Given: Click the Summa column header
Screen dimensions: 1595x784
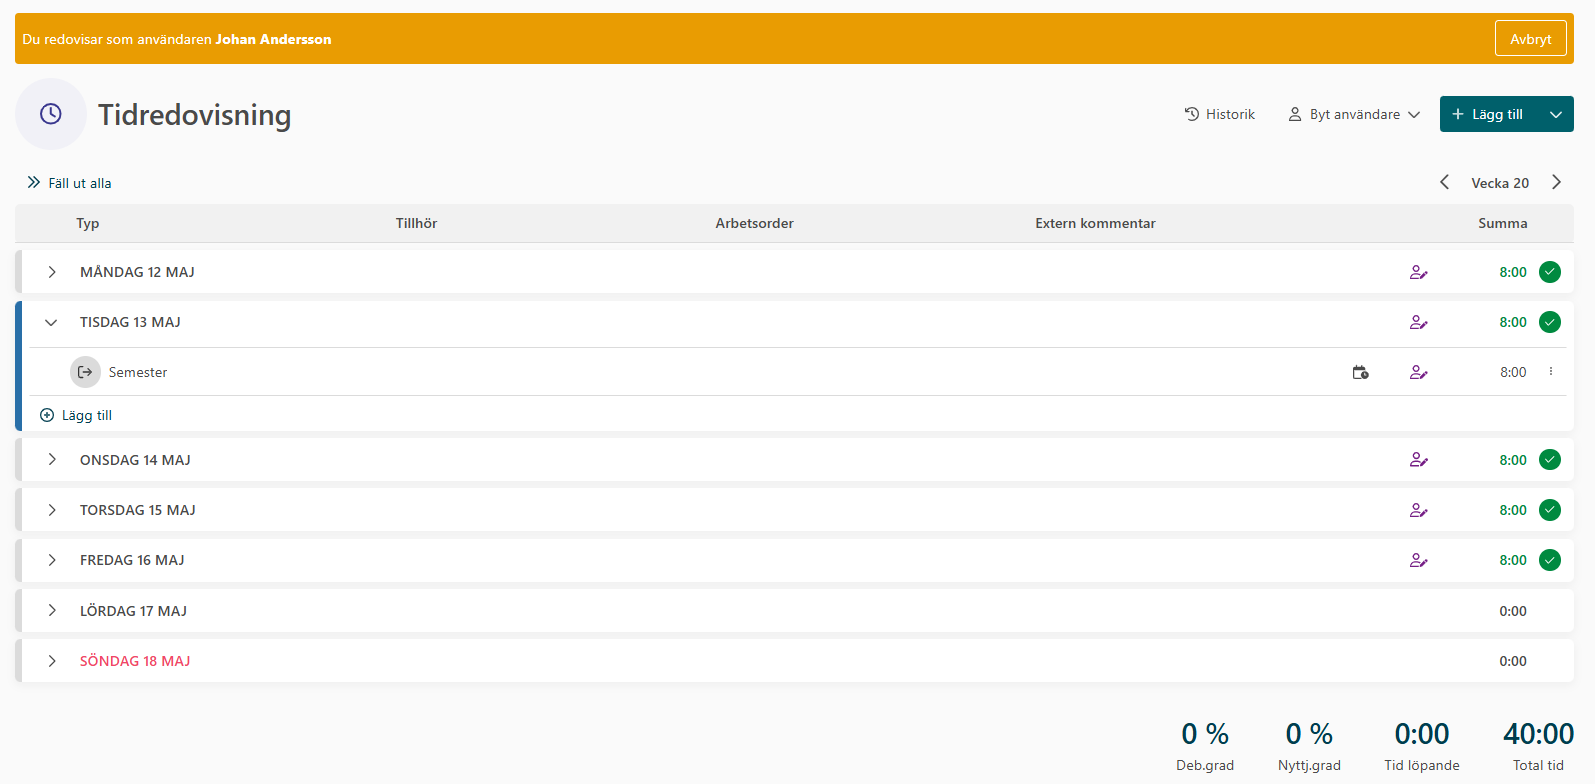Looking at the screenshot, I should (x=1502, y=223).
